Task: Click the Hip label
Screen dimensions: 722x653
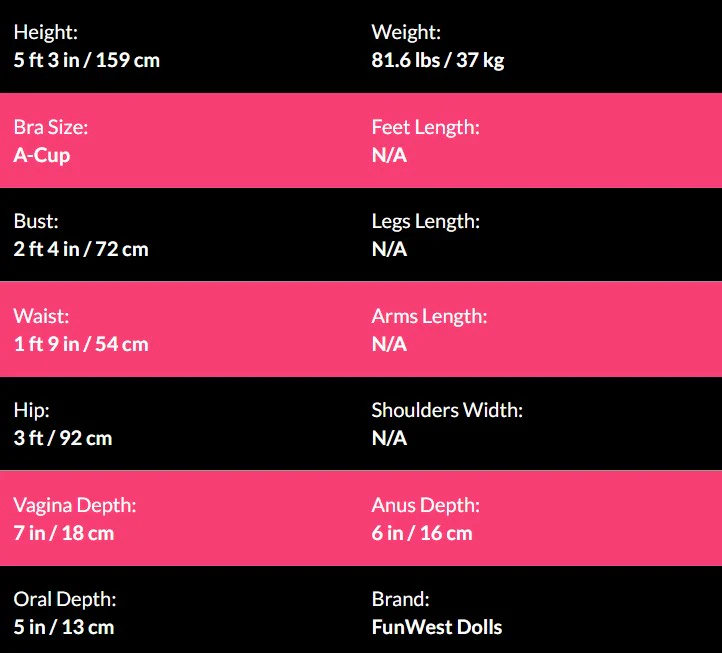Action: (30, 410)
